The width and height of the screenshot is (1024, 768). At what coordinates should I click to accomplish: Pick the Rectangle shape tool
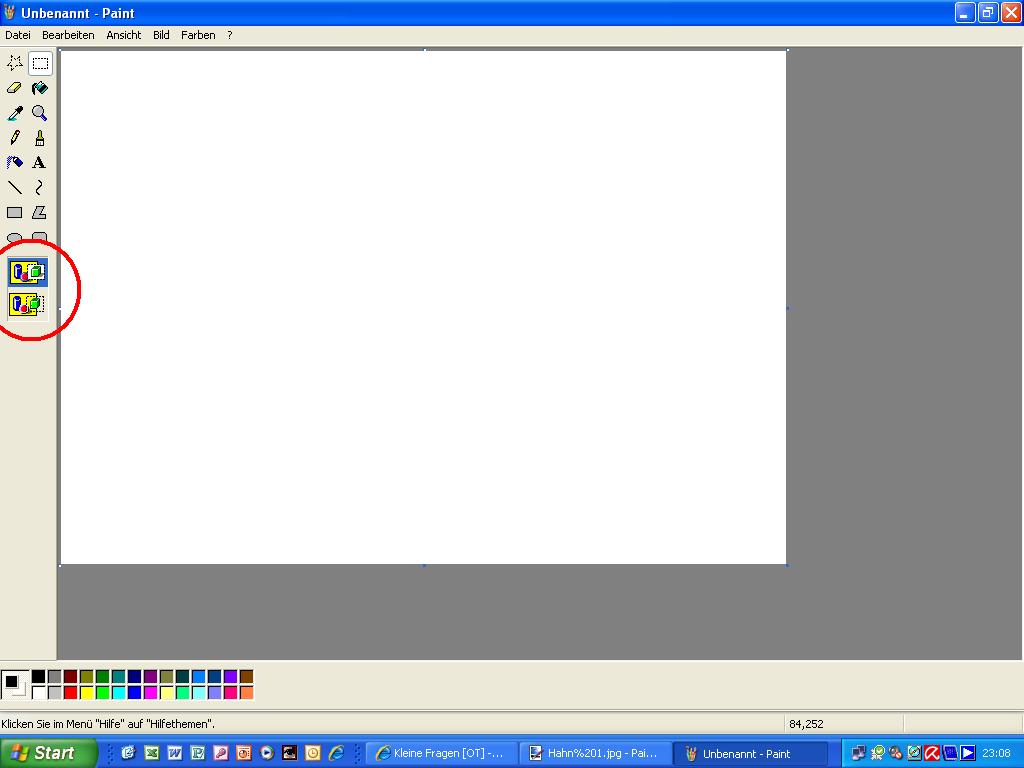14,213
